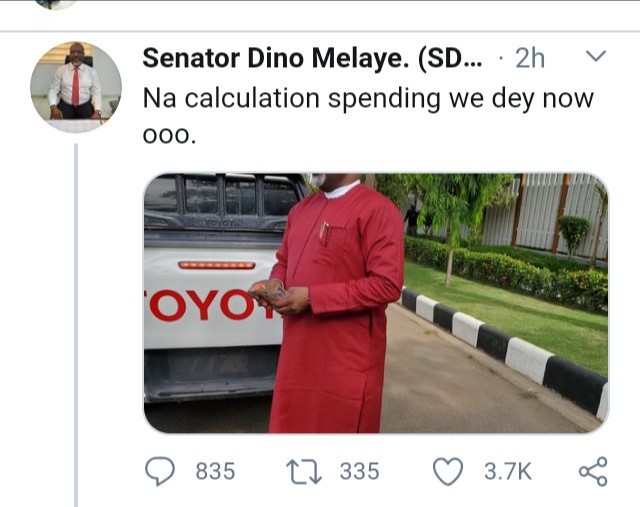This screenshot has width=640, height=507.
Task: Like the tweet with heart icon
Action: pyautogui.click(x=448, y=471)
